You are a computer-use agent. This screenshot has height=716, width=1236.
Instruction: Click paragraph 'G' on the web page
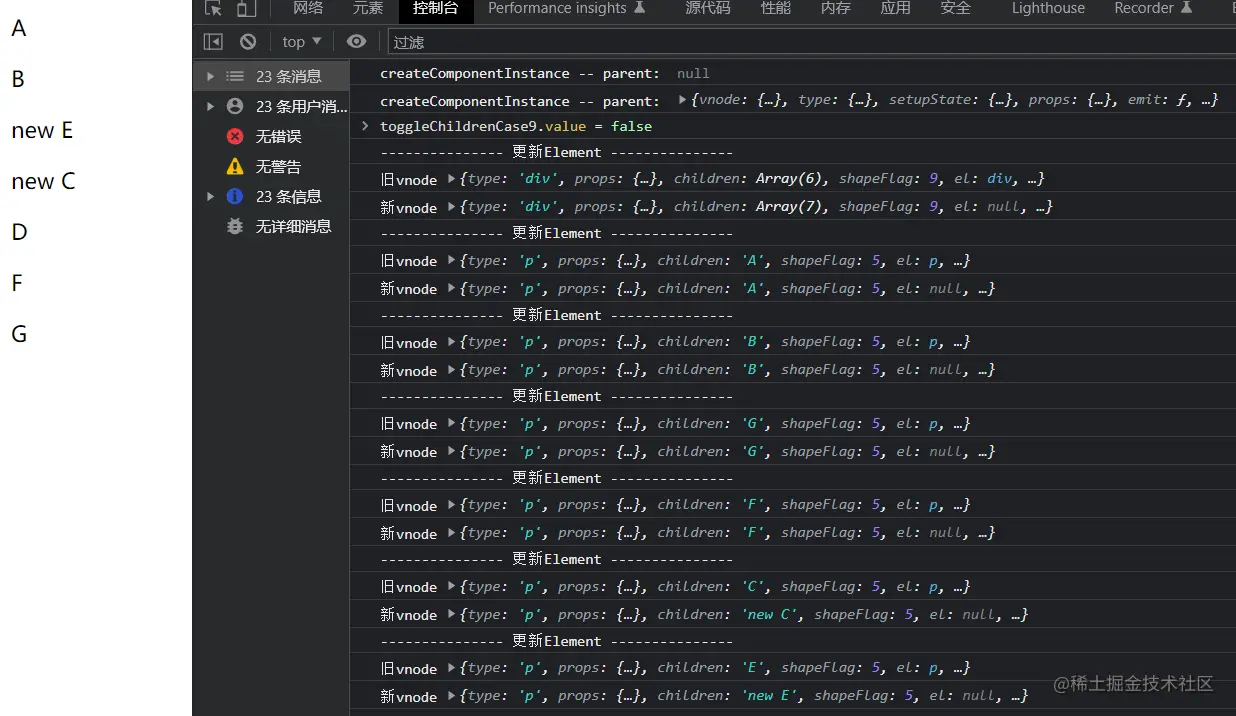click(19, 334)
